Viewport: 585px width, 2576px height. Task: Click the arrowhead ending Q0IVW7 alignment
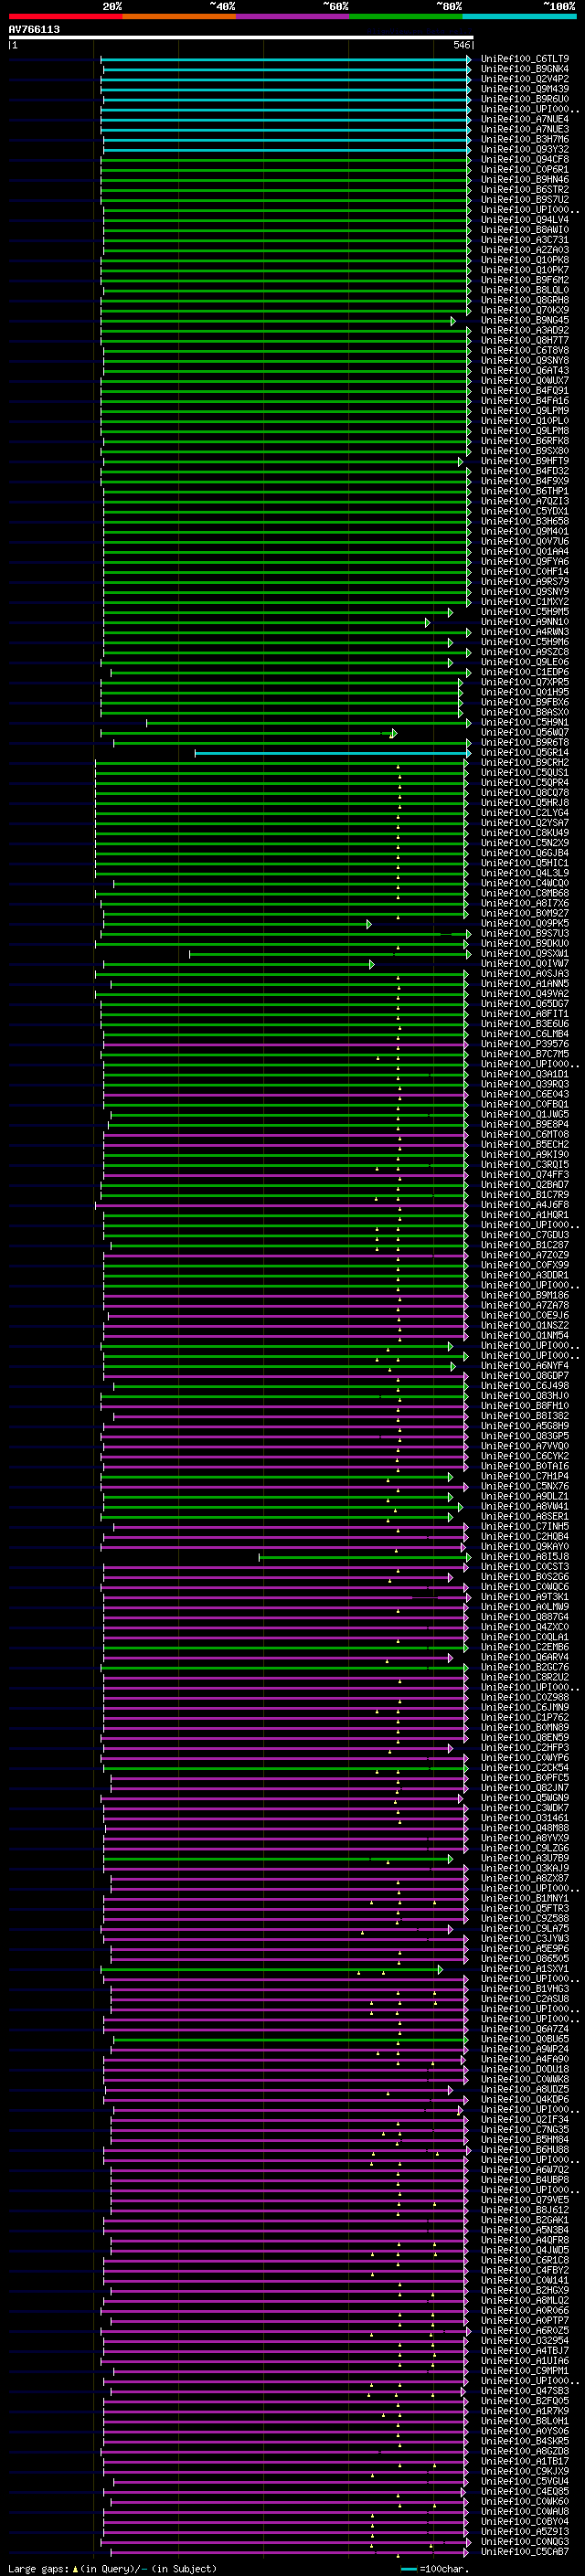tap(371, 964)
